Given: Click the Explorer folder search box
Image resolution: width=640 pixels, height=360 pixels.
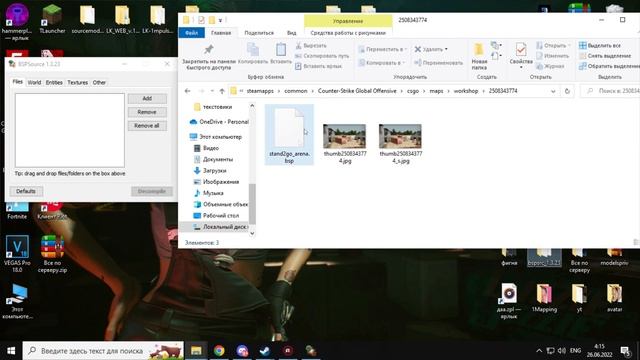Looking at the screenshot, I should (611, 91).
